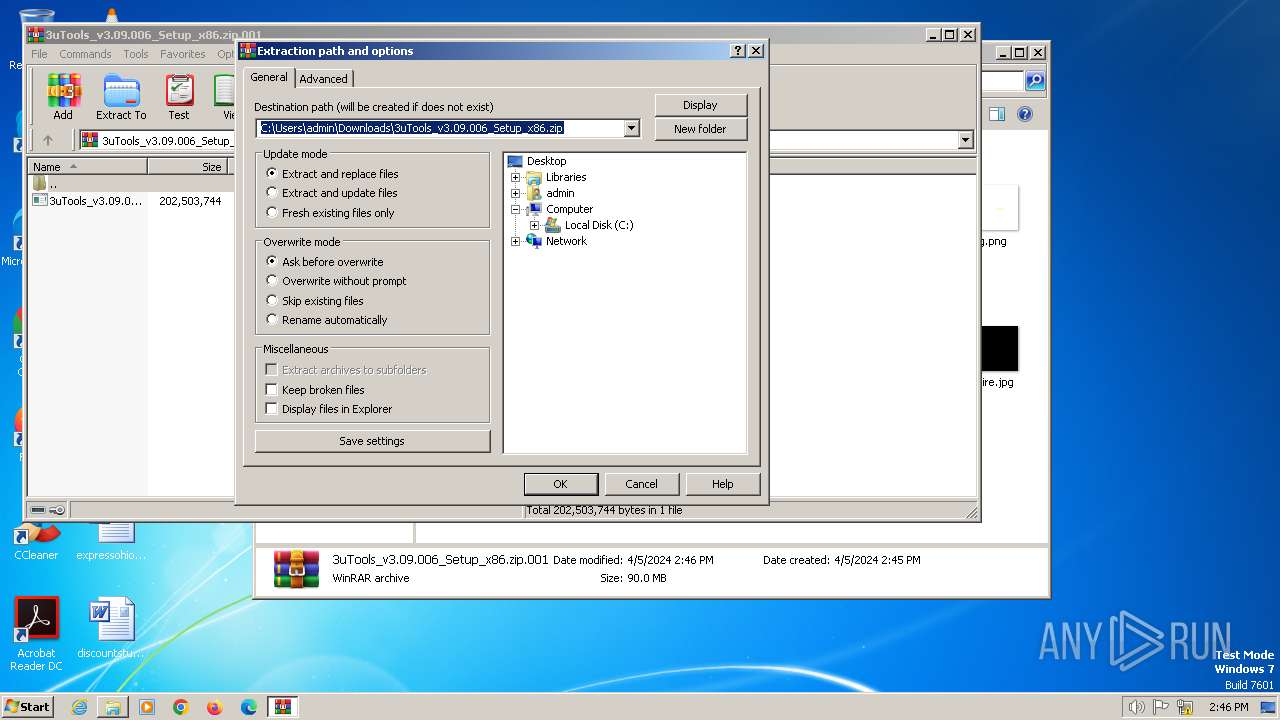Open WinRAR address bar dropdown arrow
This screenshot has width=1280, height=720.
pos(965,140)
